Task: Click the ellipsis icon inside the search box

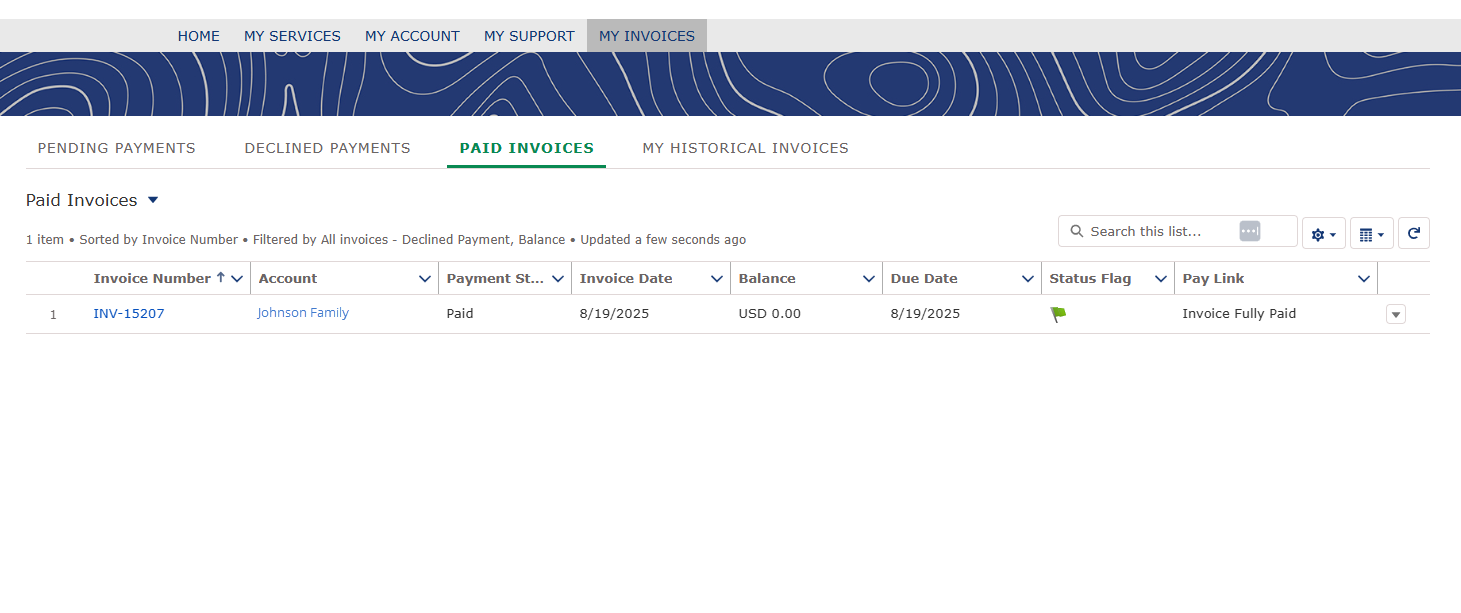Action: pyautogui.click(x=1249, y=230)
